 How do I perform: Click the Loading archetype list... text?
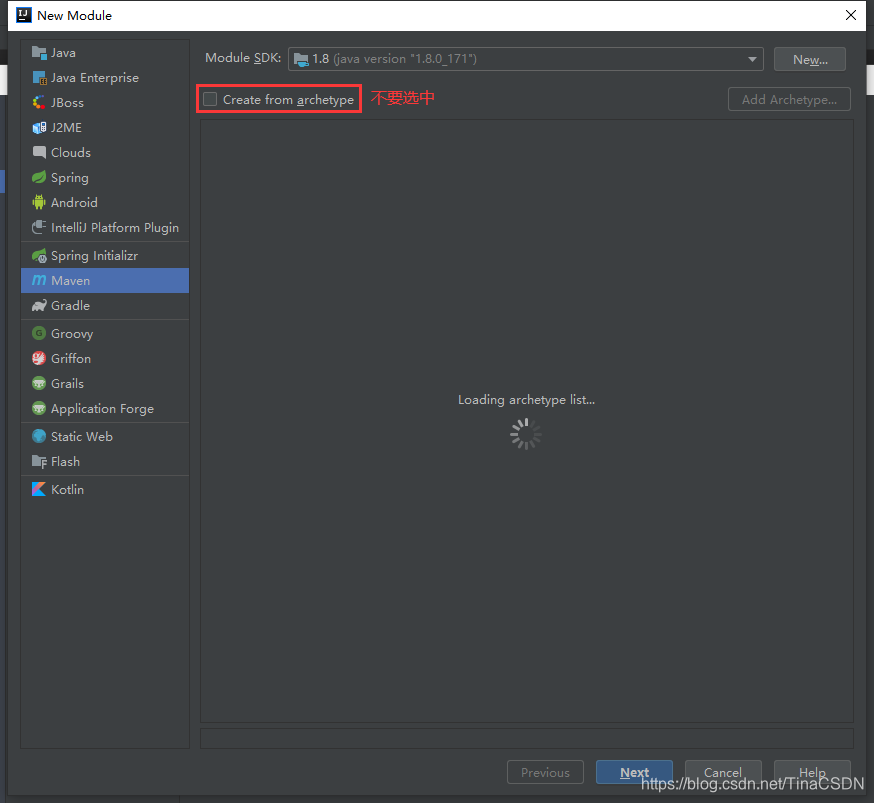coord(526,400)
